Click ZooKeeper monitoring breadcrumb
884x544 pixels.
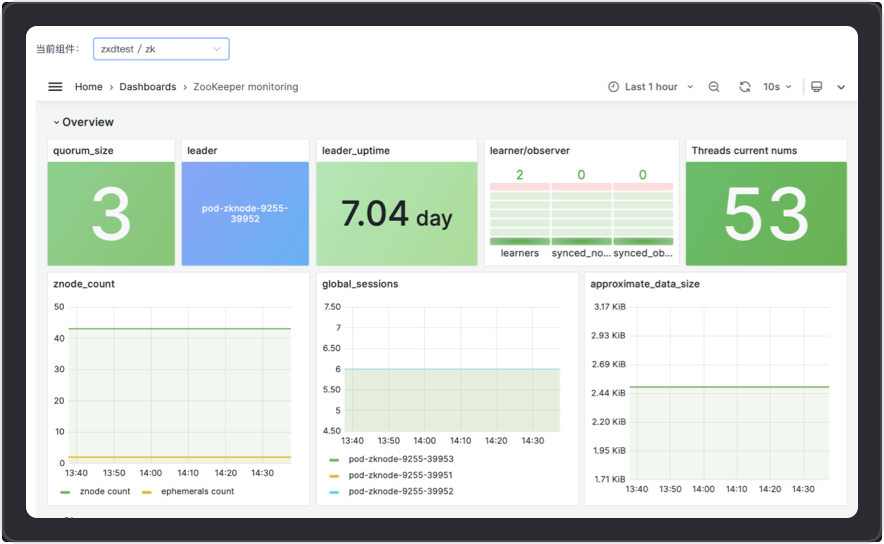coord(245,87)
